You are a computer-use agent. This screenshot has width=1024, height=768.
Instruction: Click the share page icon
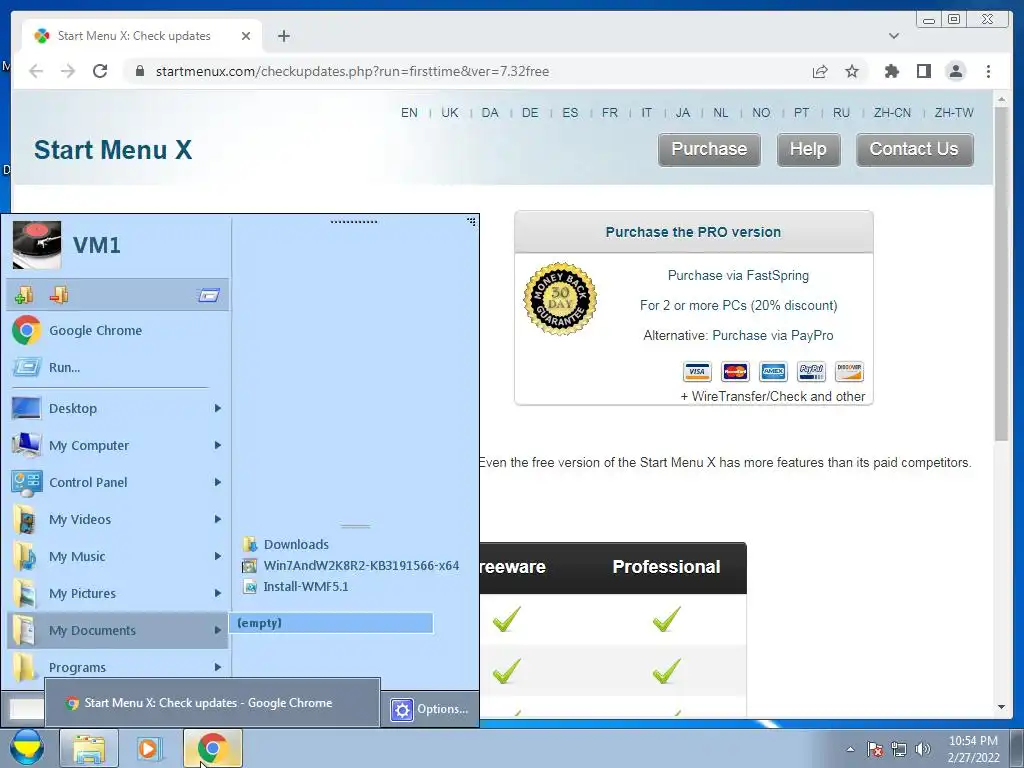click(x=820, y=71)
